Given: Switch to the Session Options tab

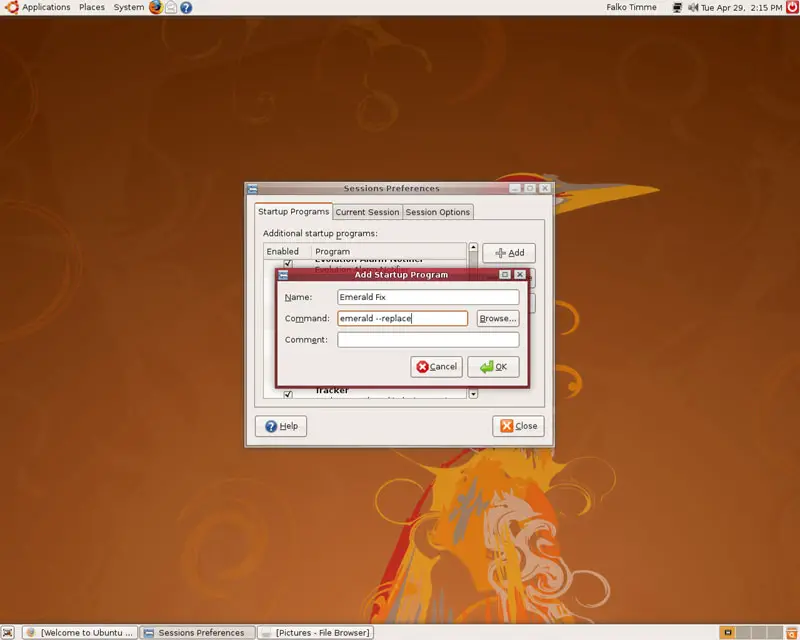Looking at the screenshot, I should pos(438,212).
